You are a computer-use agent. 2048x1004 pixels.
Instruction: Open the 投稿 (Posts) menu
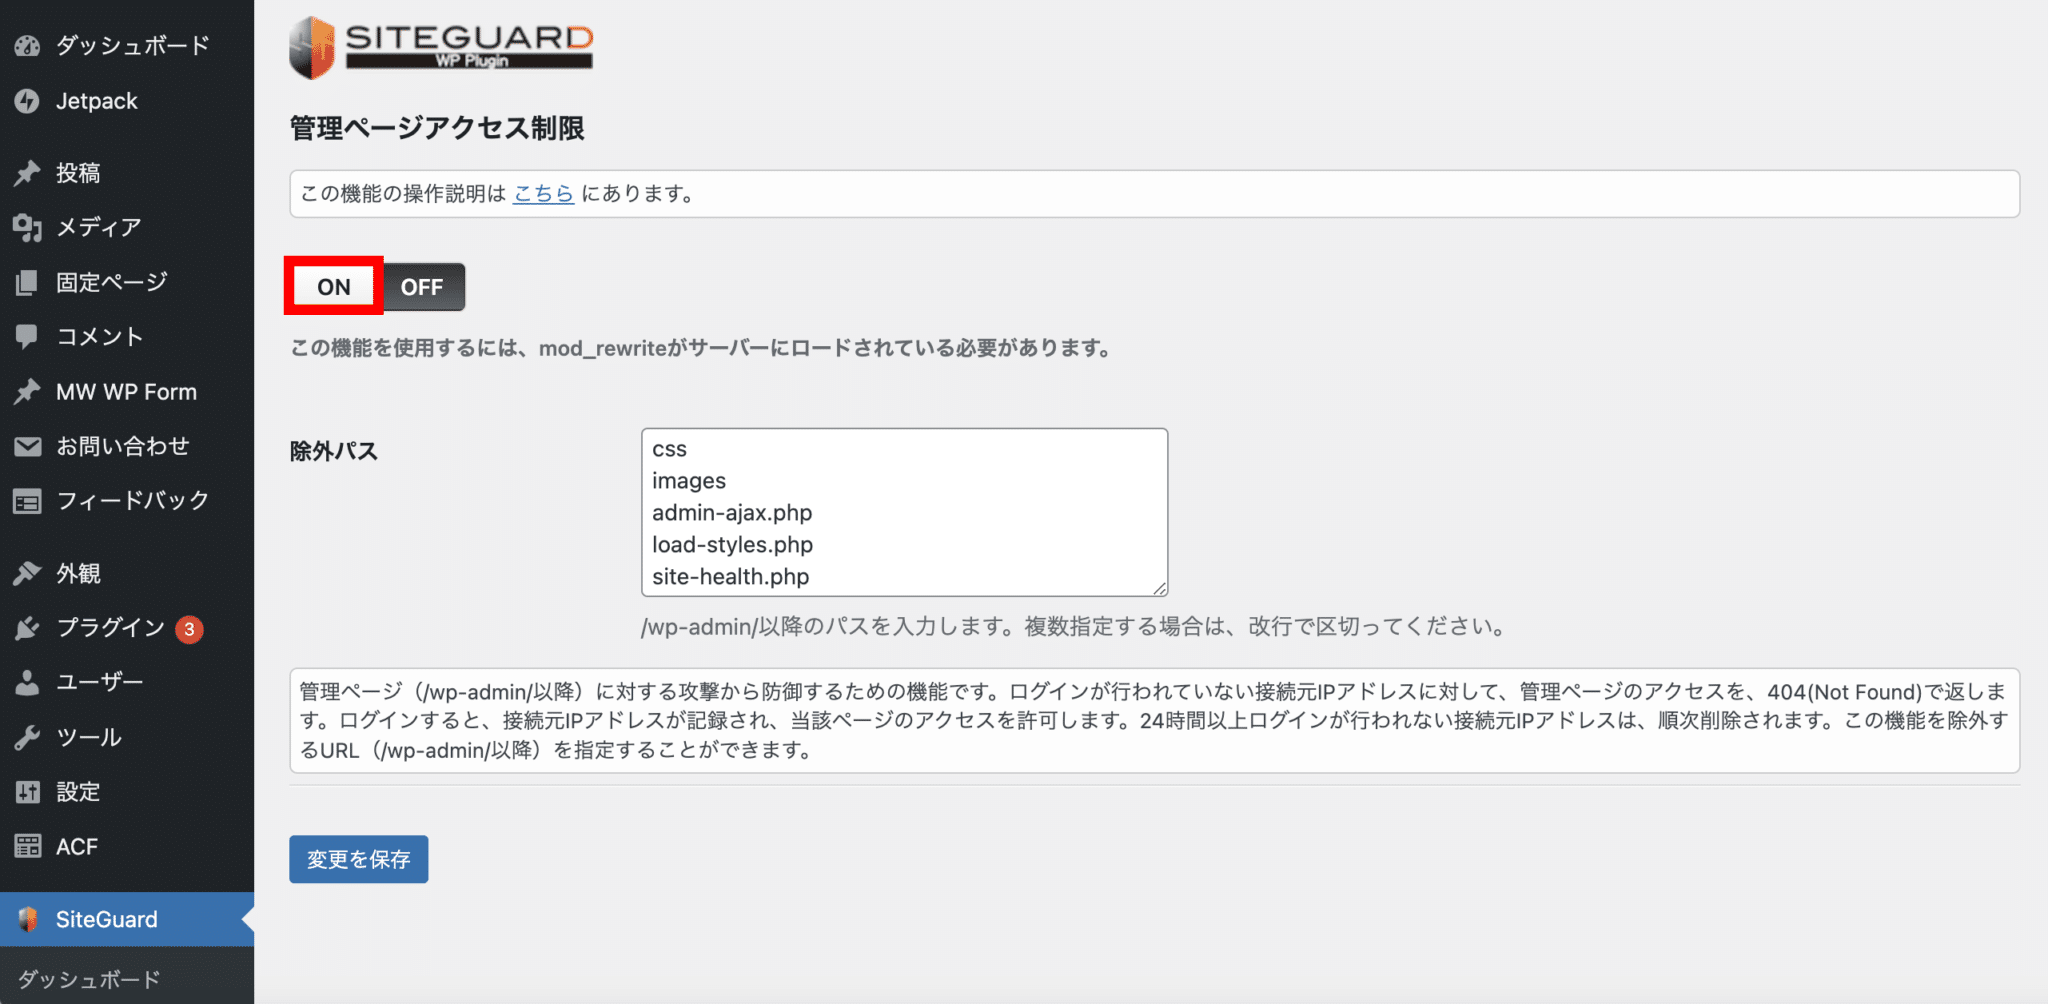pyautogui.click(x=27, y=172)
